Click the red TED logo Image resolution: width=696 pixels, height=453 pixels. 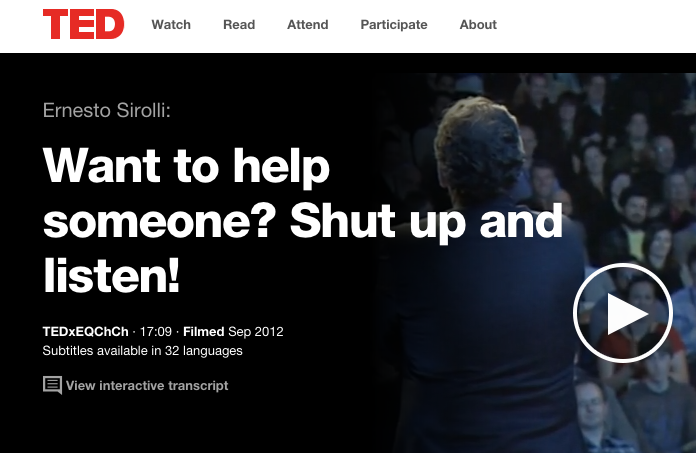(83, 24)
